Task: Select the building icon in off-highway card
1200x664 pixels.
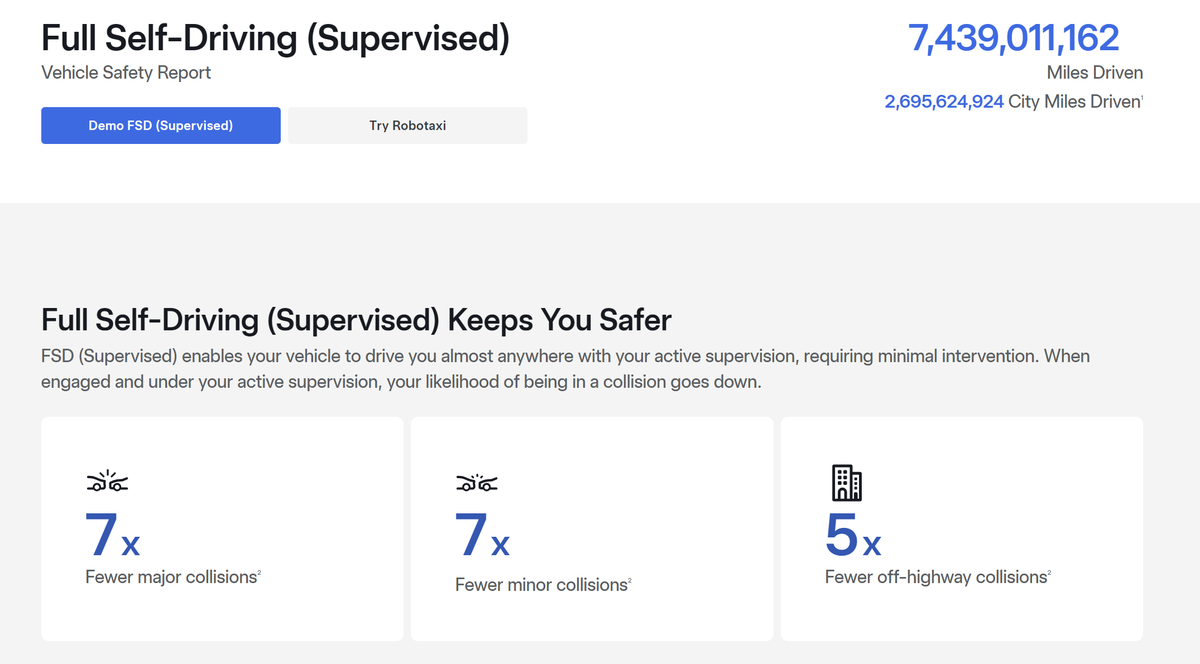Action: [847, 483]
